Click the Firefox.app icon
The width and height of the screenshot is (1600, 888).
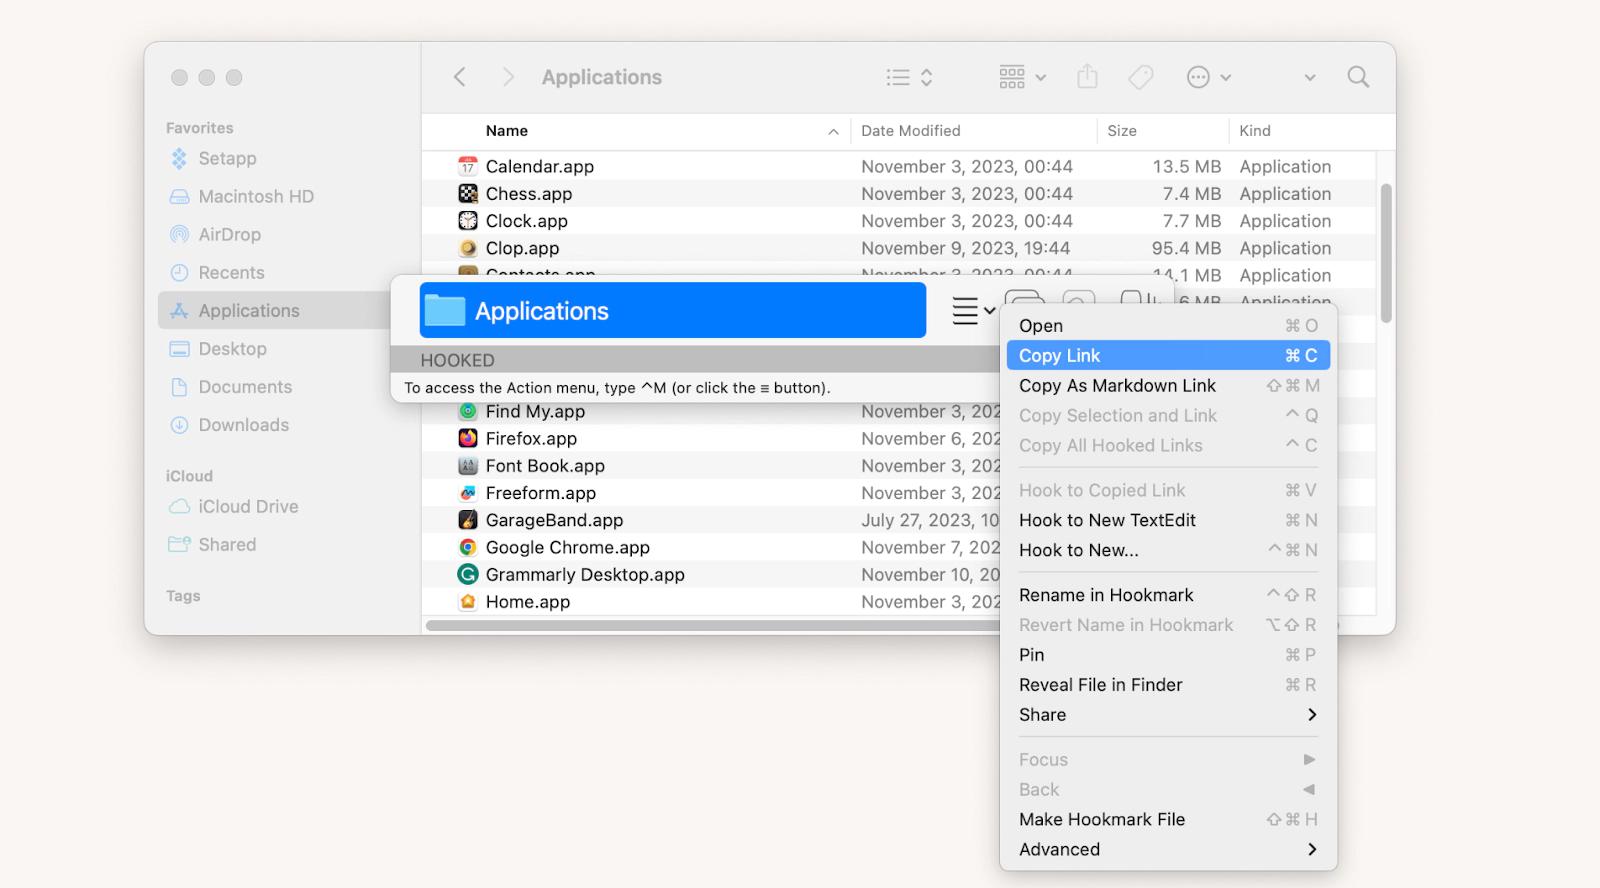[x=468, y=438]
